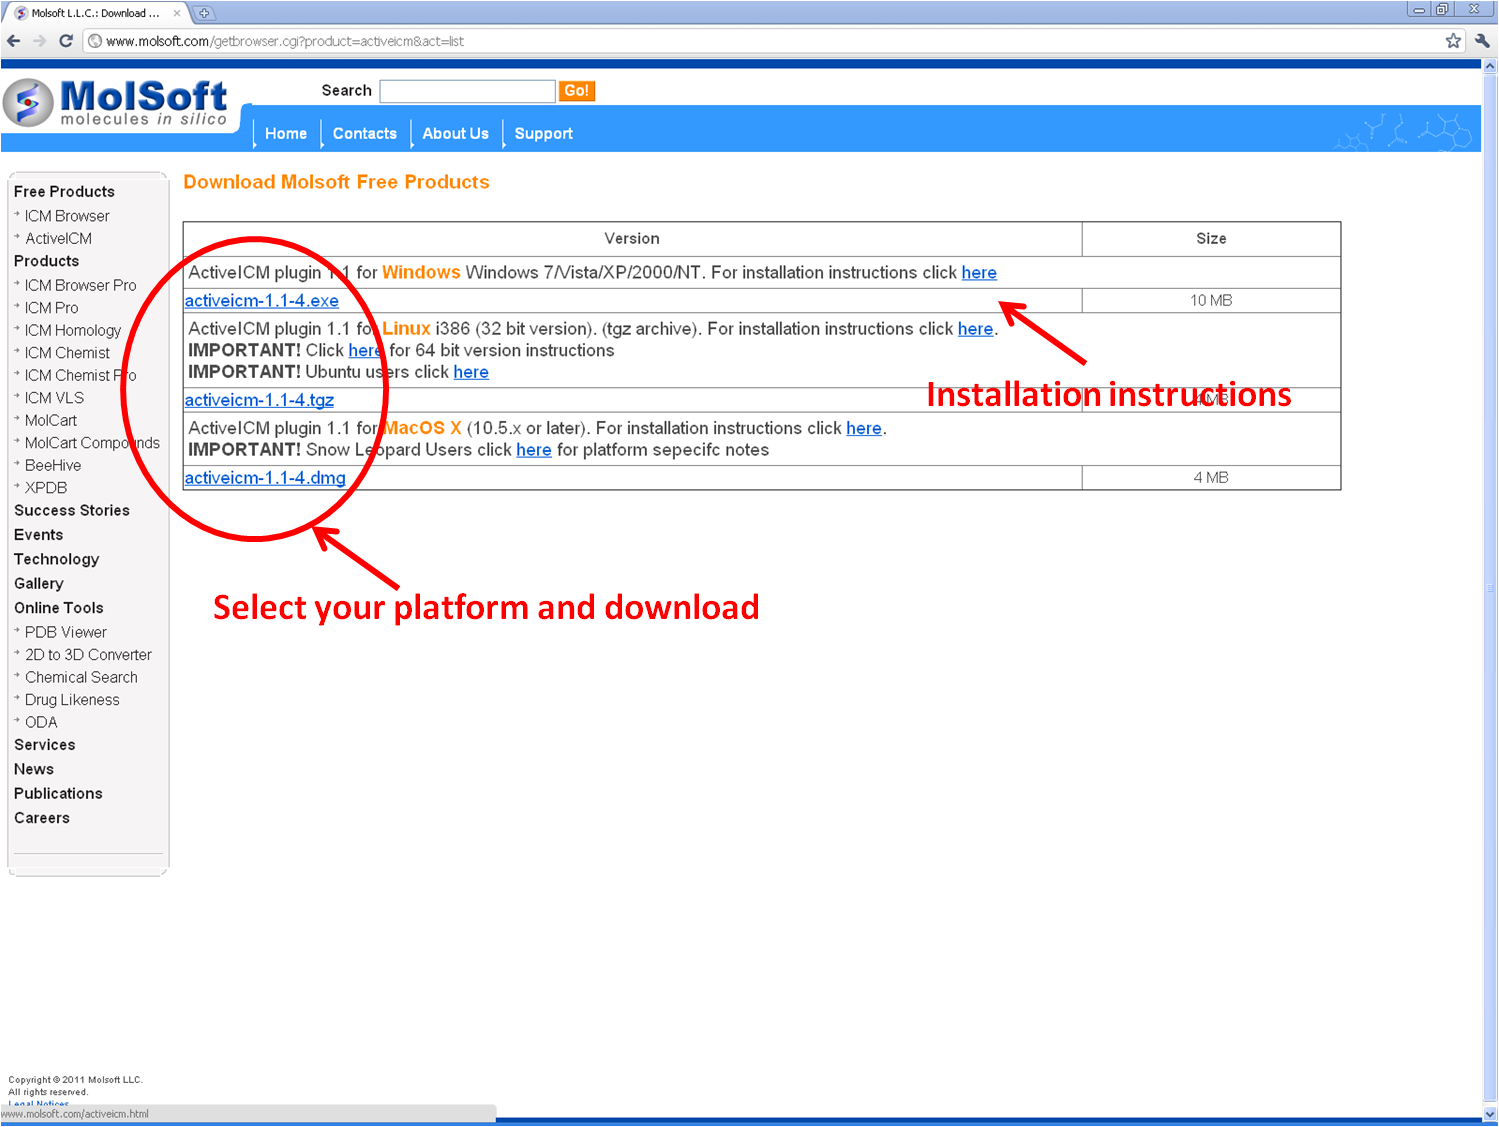
Task: Open ICM Homology in the sidebar
Action: (x=73, y=331)
